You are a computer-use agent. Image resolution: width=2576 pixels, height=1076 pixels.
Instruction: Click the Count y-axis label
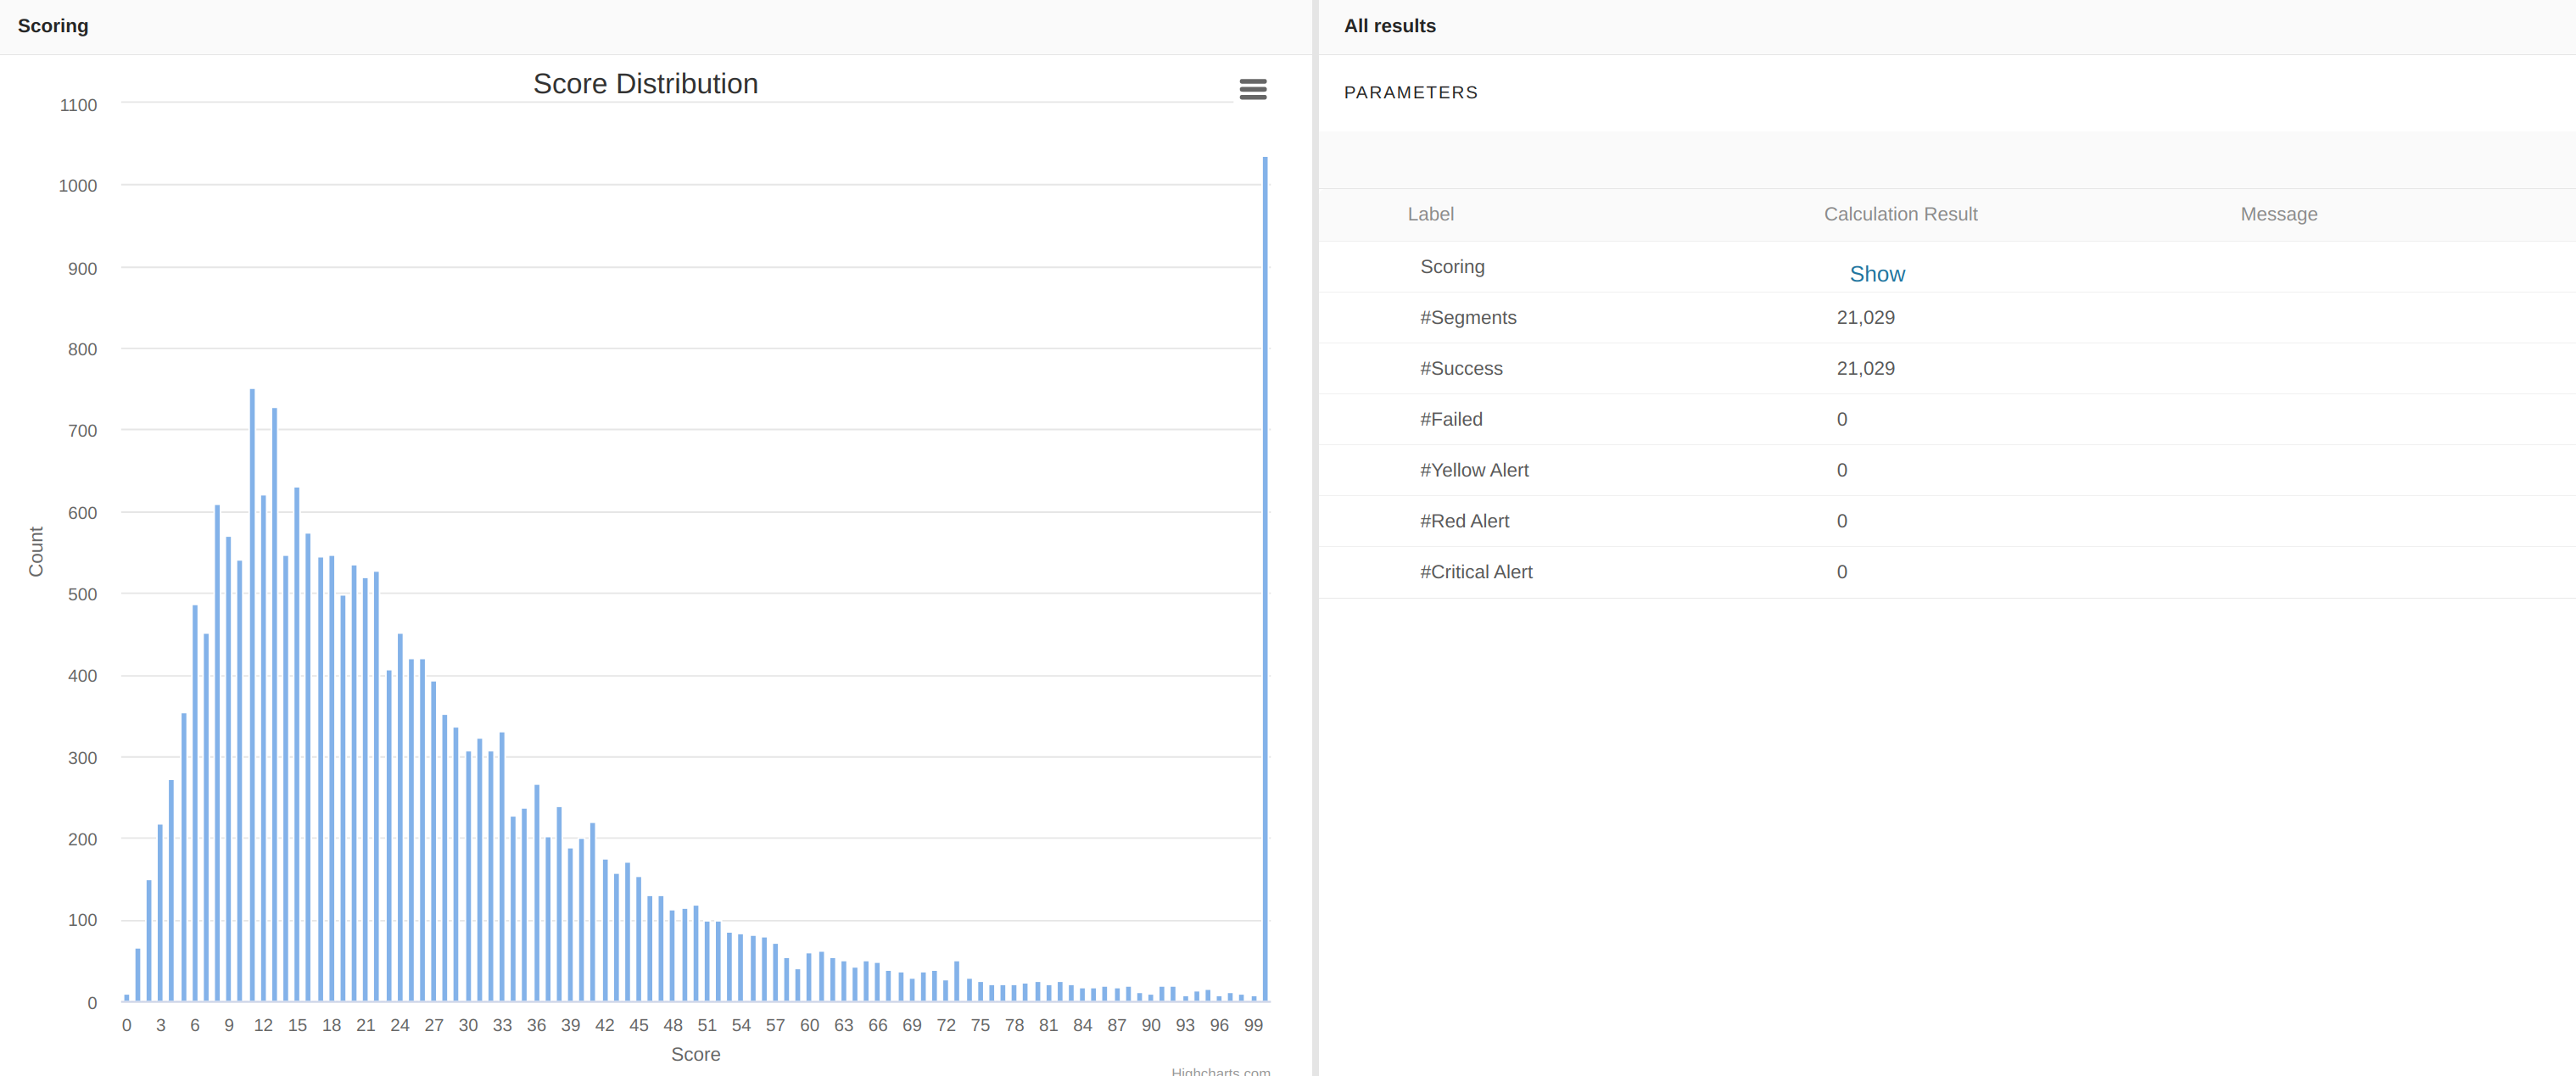36,551
